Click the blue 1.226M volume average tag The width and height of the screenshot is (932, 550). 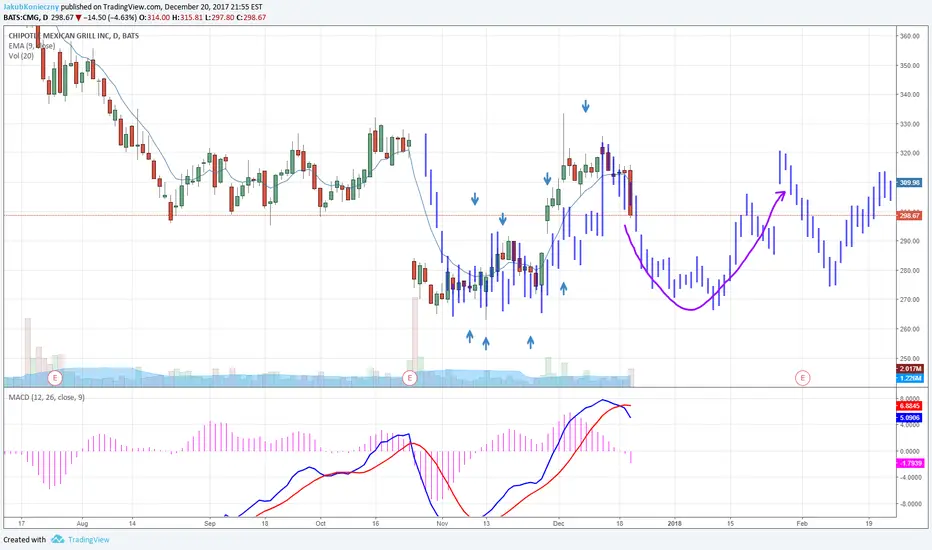[x=909, y=378]
